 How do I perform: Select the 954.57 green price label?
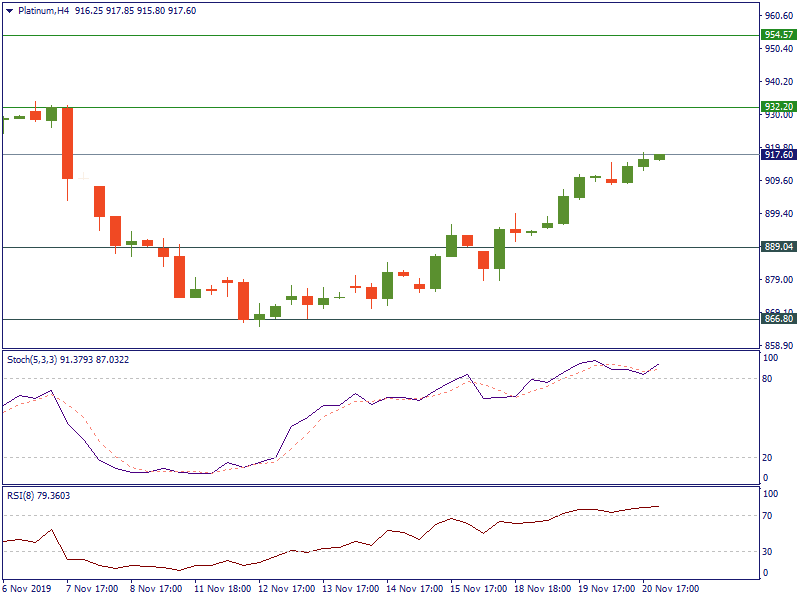778,35
